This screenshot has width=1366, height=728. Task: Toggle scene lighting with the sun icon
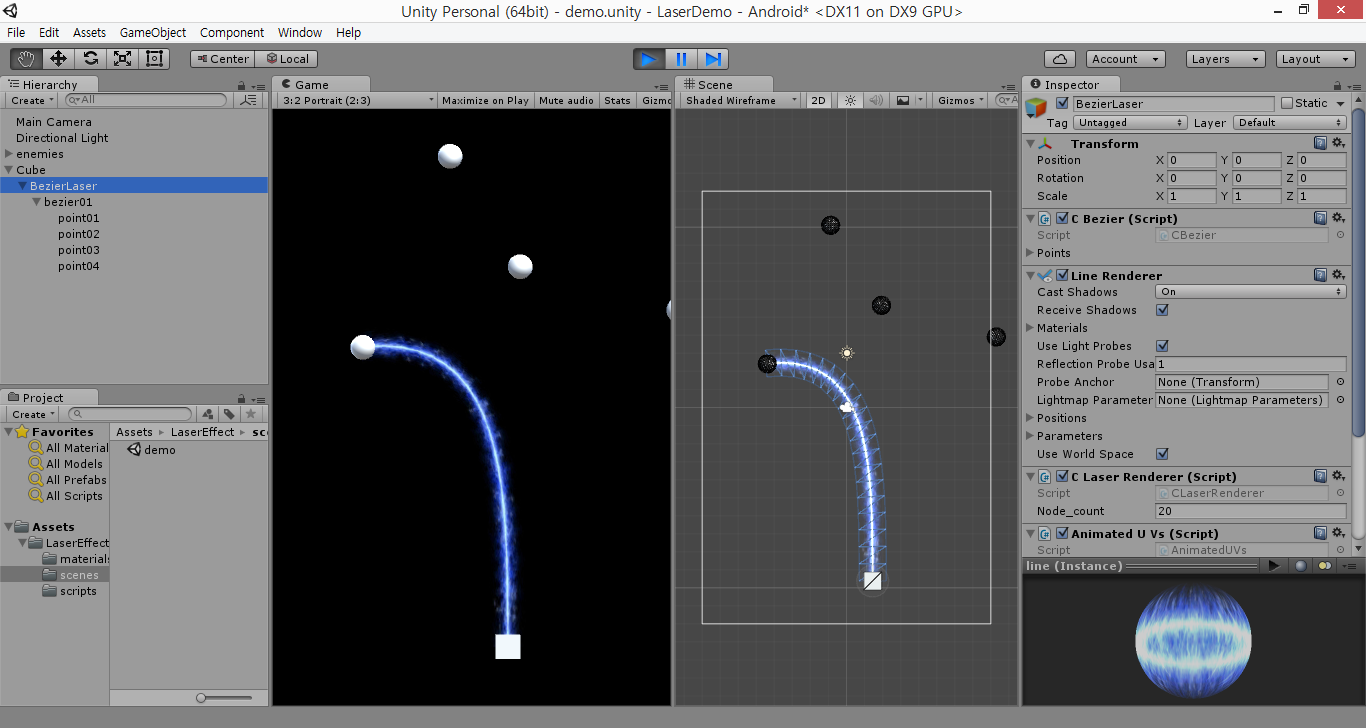click(x=848, y=100)
